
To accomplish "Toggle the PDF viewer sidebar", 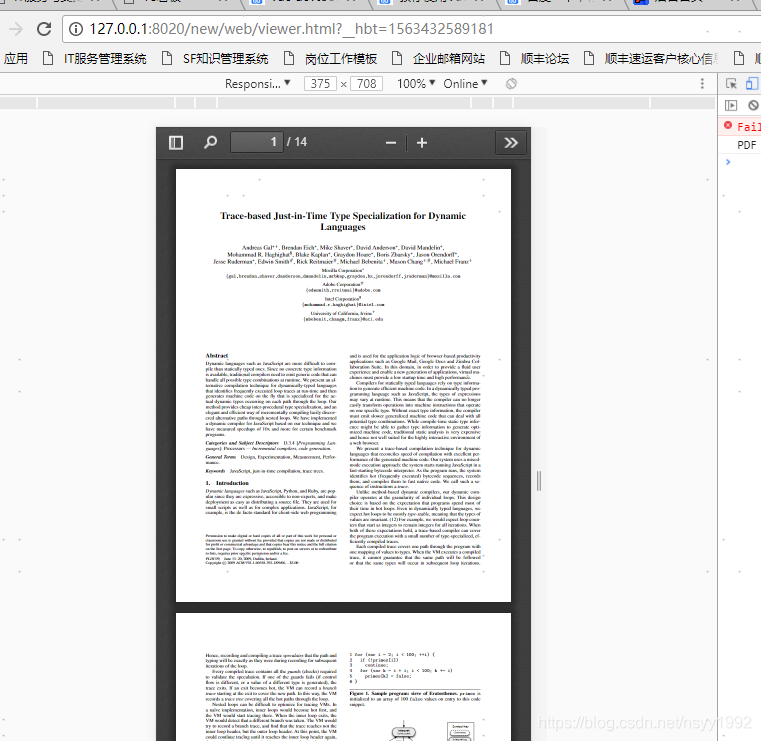I will pos(176,143).
